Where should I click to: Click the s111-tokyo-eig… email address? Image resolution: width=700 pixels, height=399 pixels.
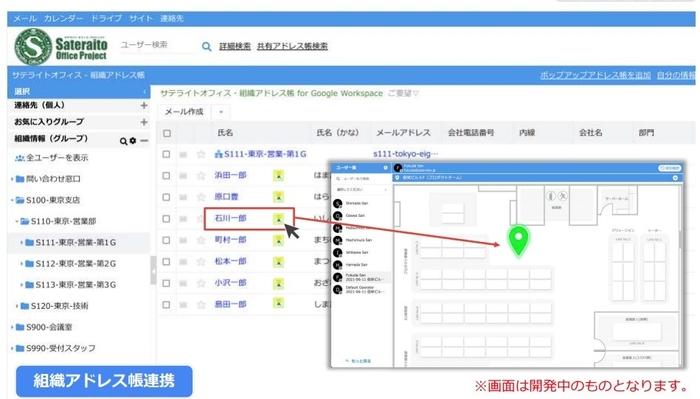tap(405, 154)
